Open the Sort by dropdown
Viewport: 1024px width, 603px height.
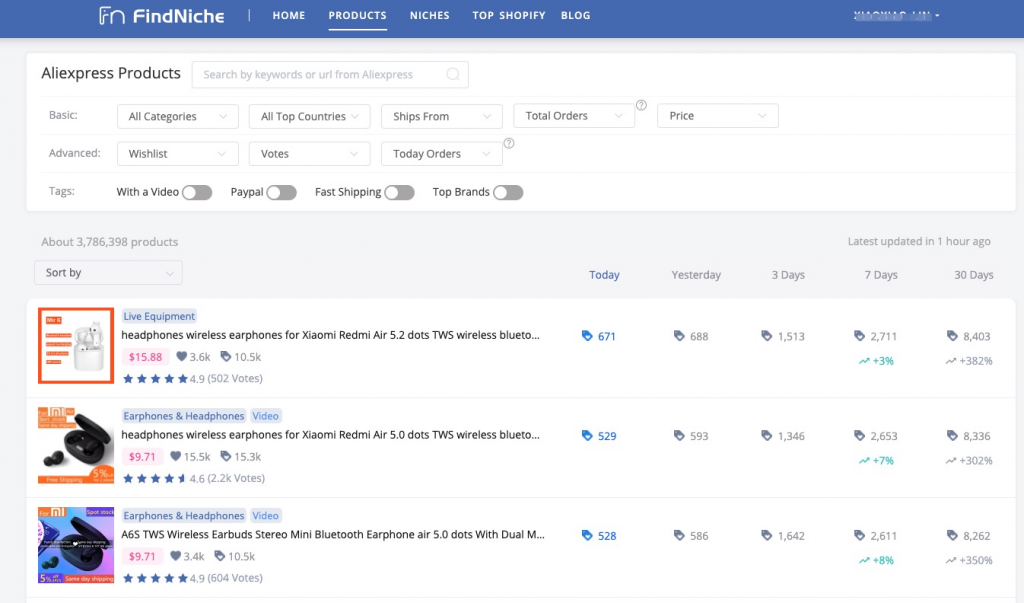click(108, 272)
